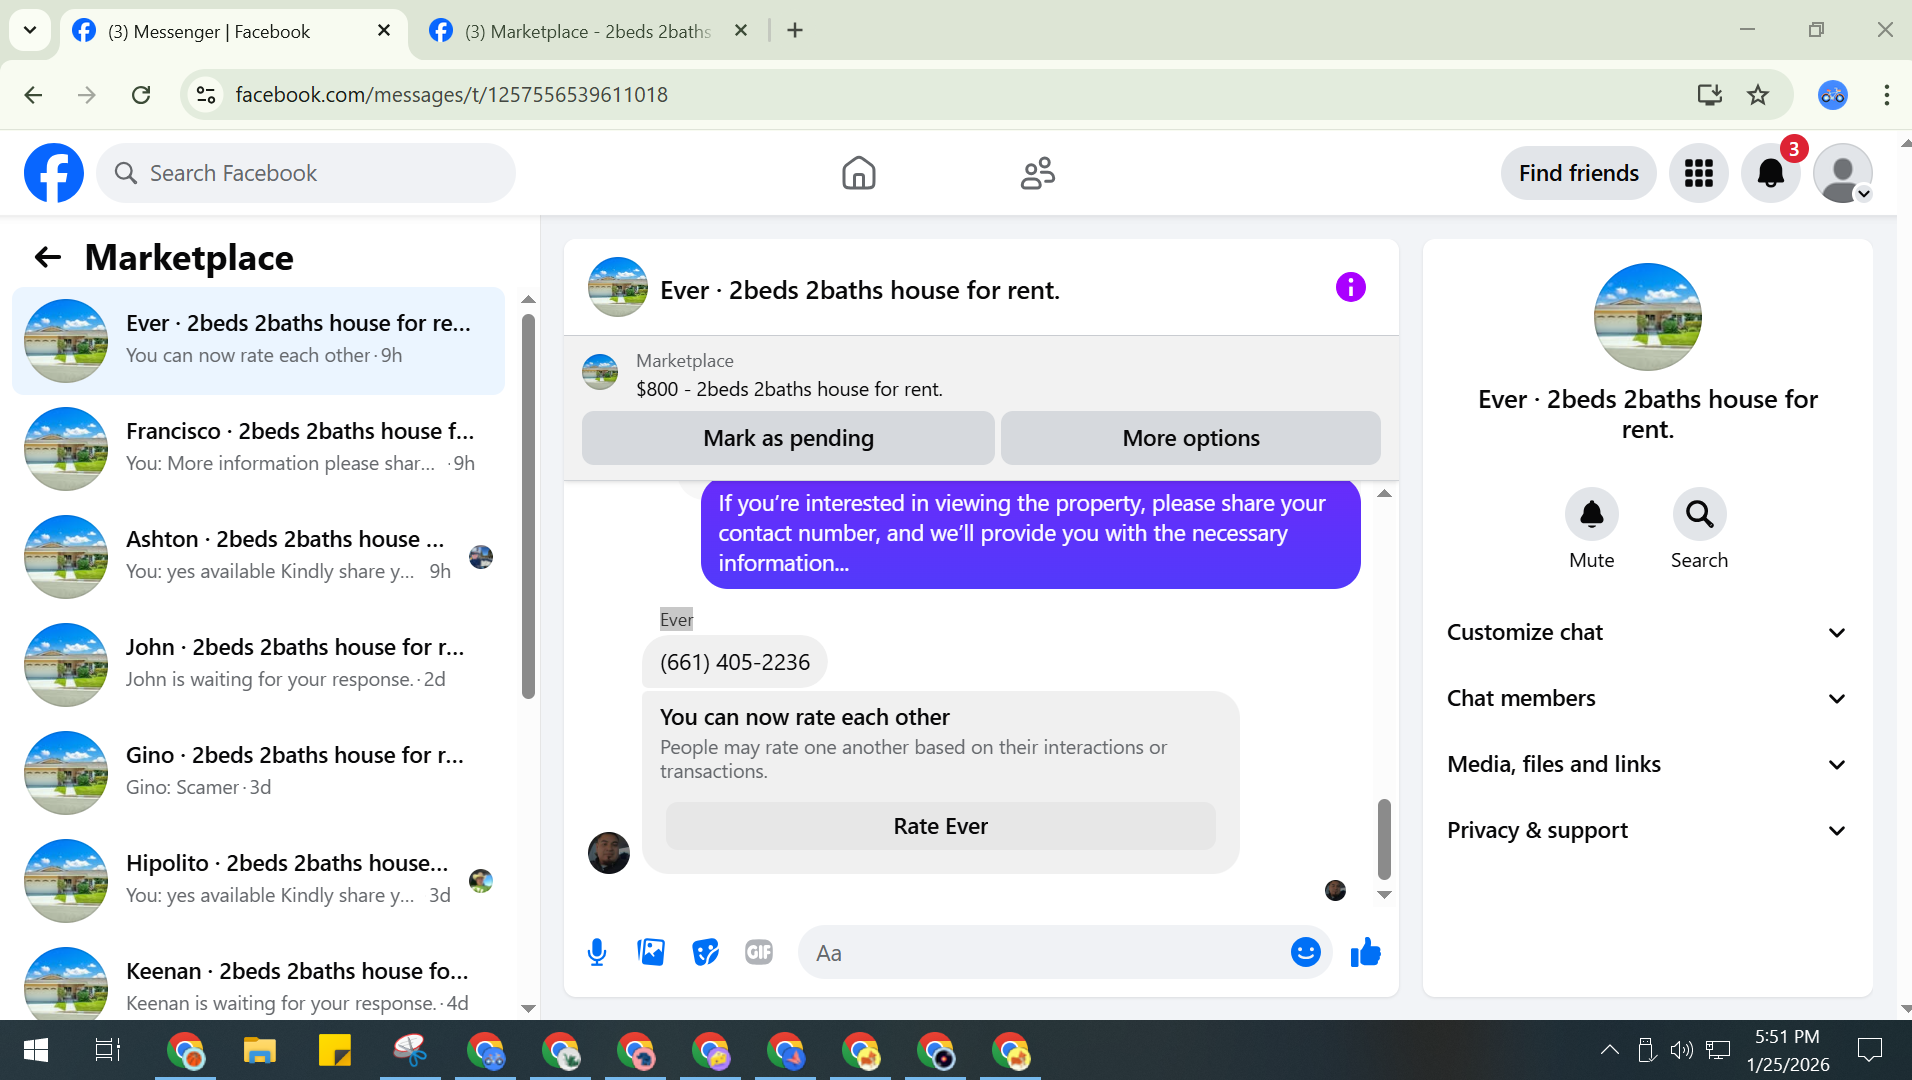The width and height of the screenshot is (1912, 1080).
Task: Expand Privacy & support section
Action: (x=1647, y=831)
